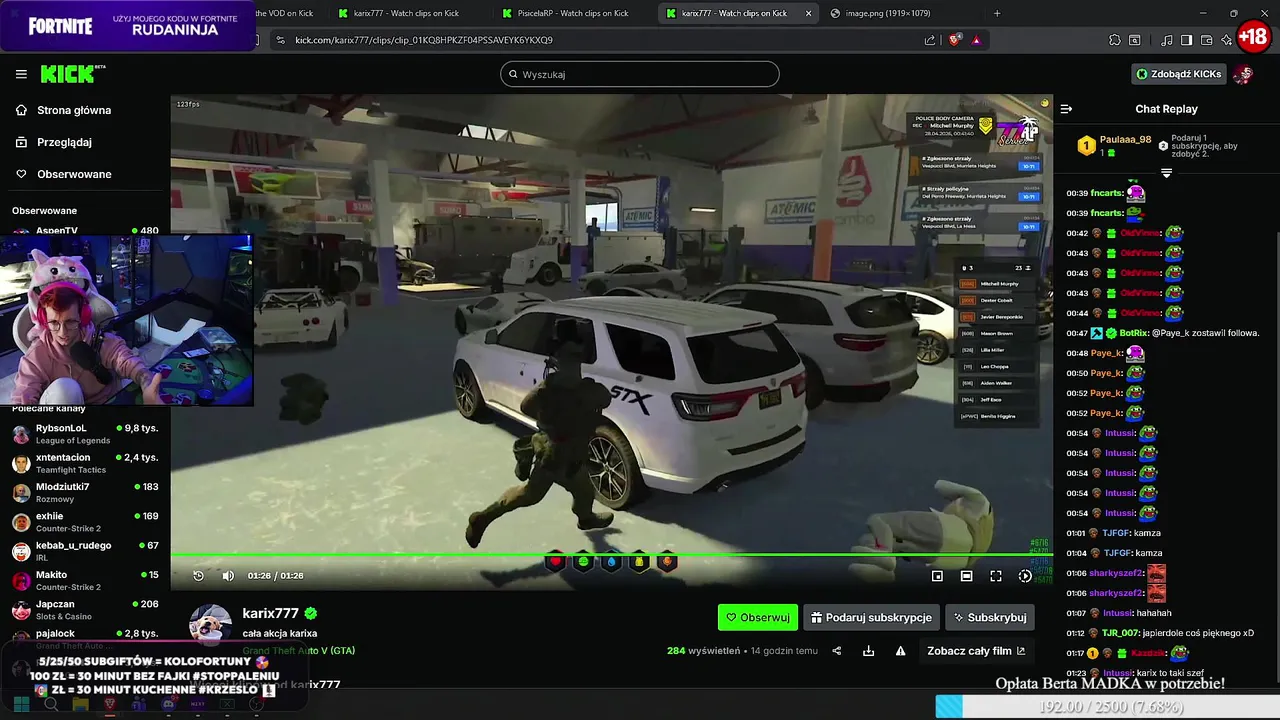1280x720 pixels.
Task: Open xntentacion recommended channel
Action: coord(85,463)
